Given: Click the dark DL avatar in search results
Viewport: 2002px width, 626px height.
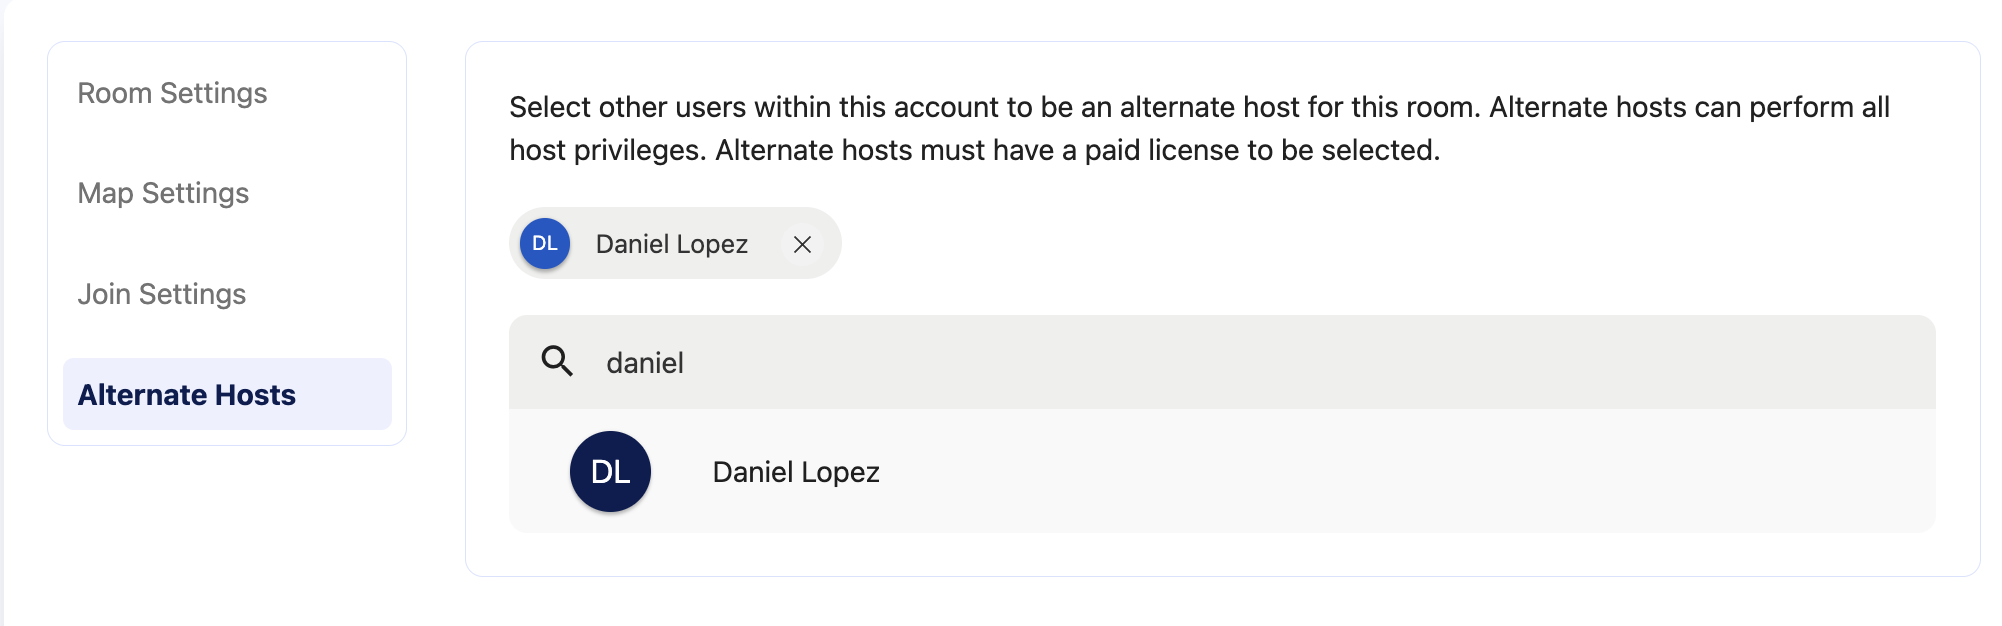Looking at the screenshot, I should coord(610,471).
